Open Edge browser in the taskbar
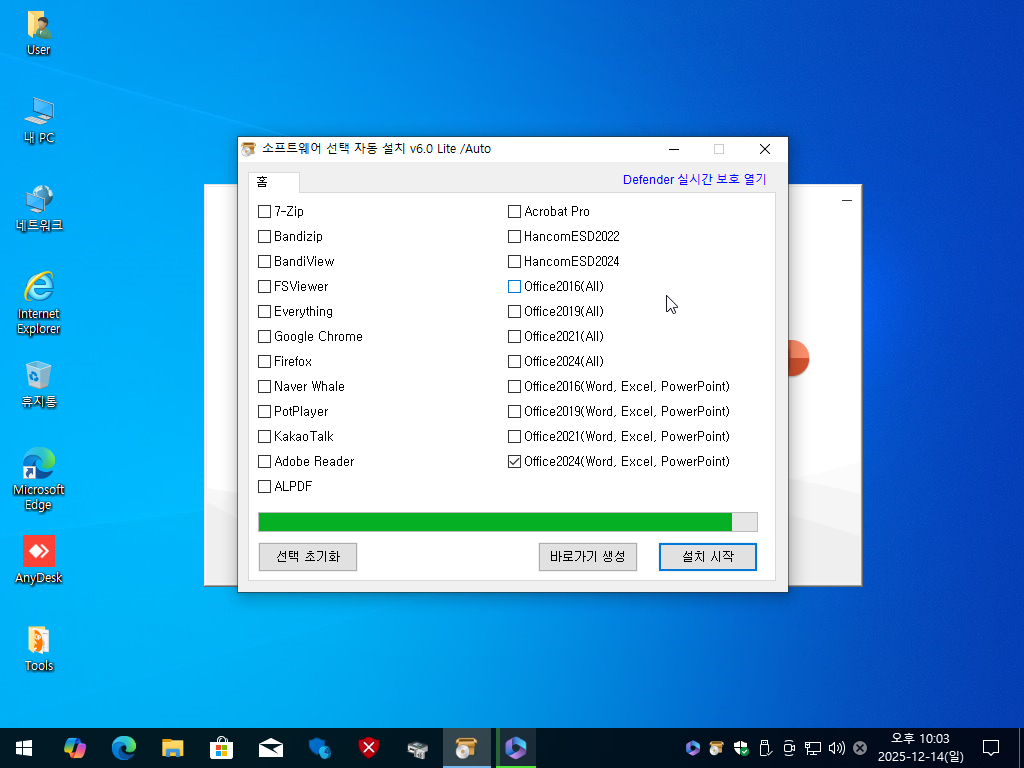This screenshot has height=768, width=1024. pos(123,748)
